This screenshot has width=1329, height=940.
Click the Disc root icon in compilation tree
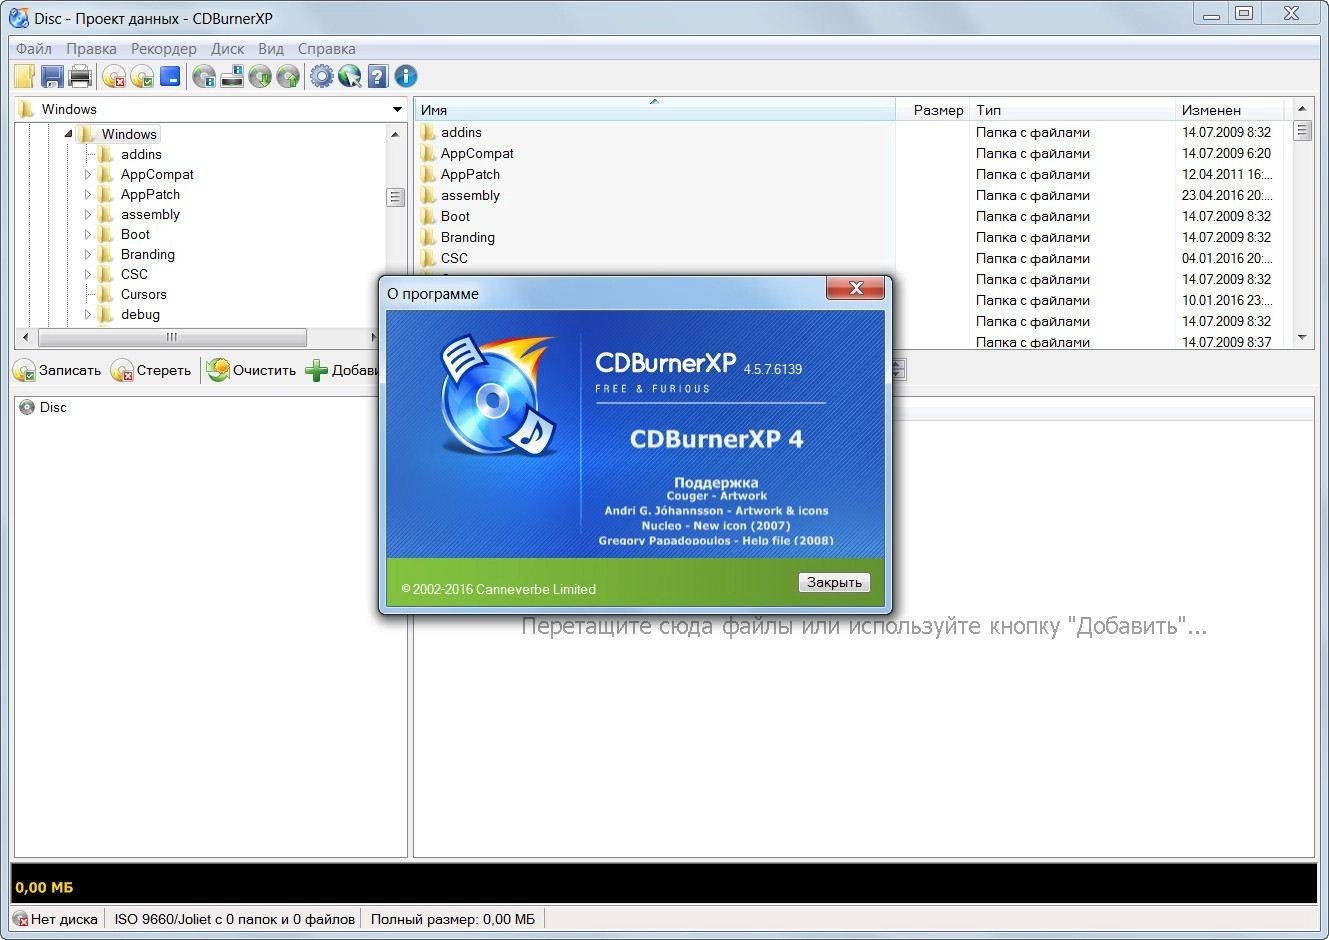click(x=27, y=407)
